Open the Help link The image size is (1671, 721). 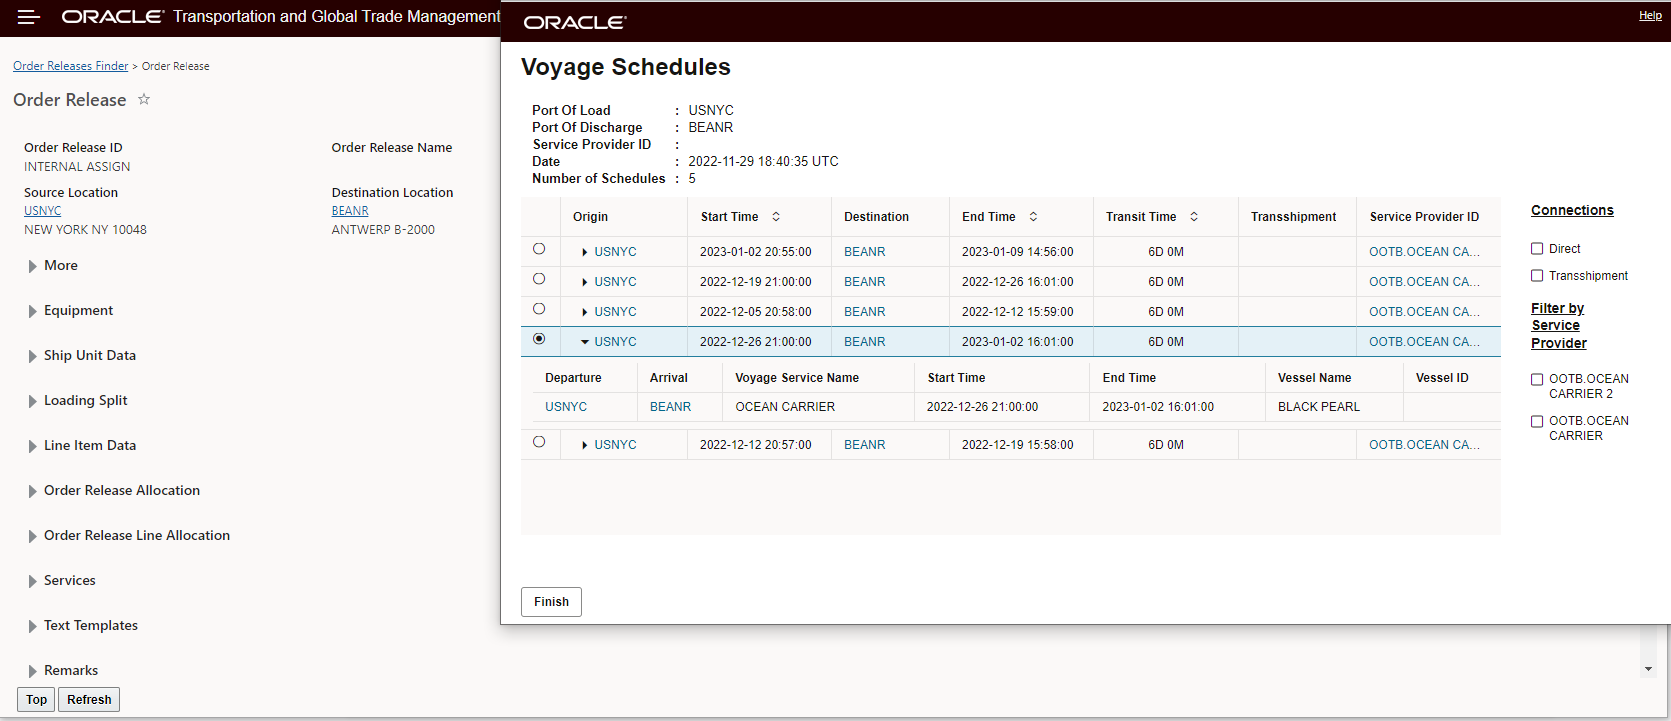pos(1650,16)
